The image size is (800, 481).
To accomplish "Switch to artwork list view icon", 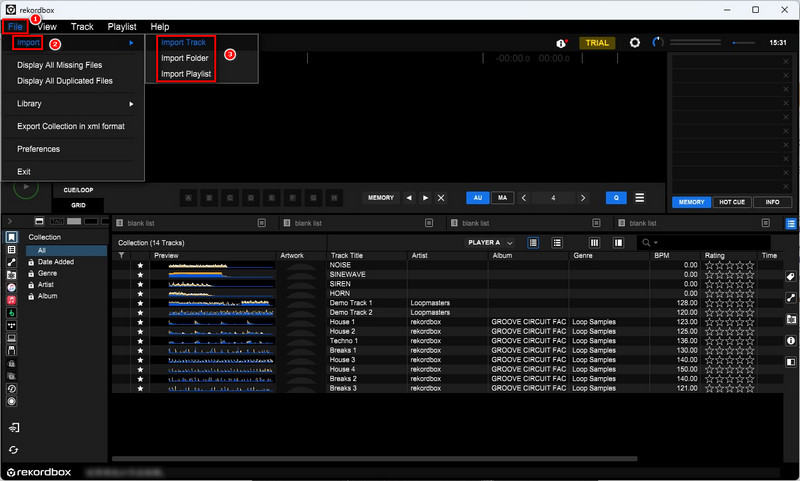I will (533, 243).
